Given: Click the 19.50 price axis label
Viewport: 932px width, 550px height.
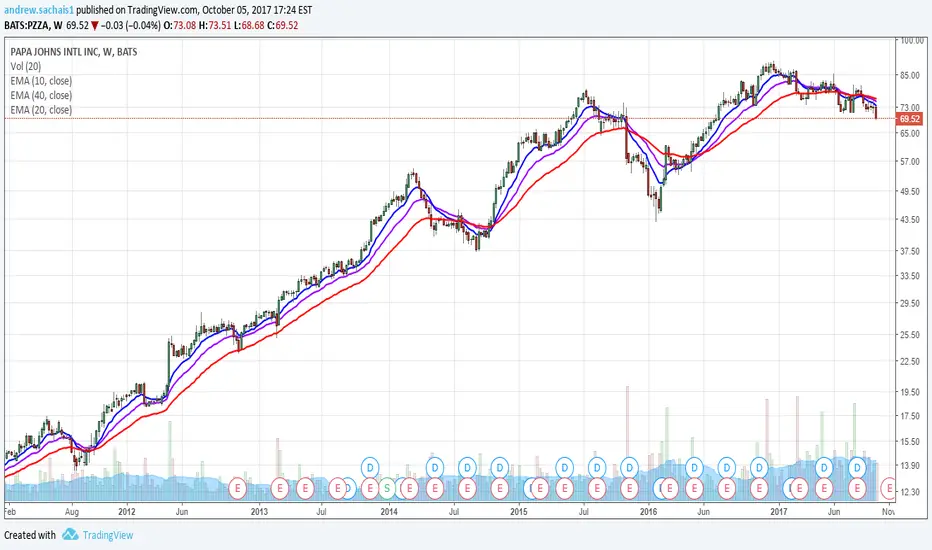Looking at the screenshot, I should pos(910,392).
